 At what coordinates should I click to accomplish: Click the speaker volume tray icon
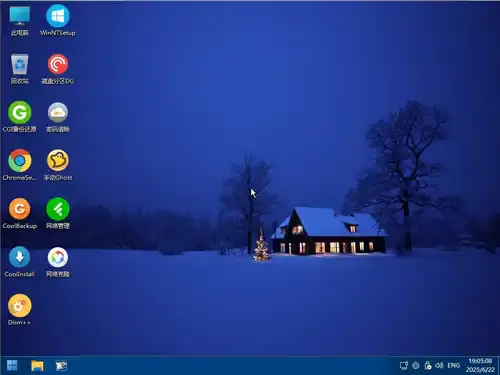[x=439, y=366]
